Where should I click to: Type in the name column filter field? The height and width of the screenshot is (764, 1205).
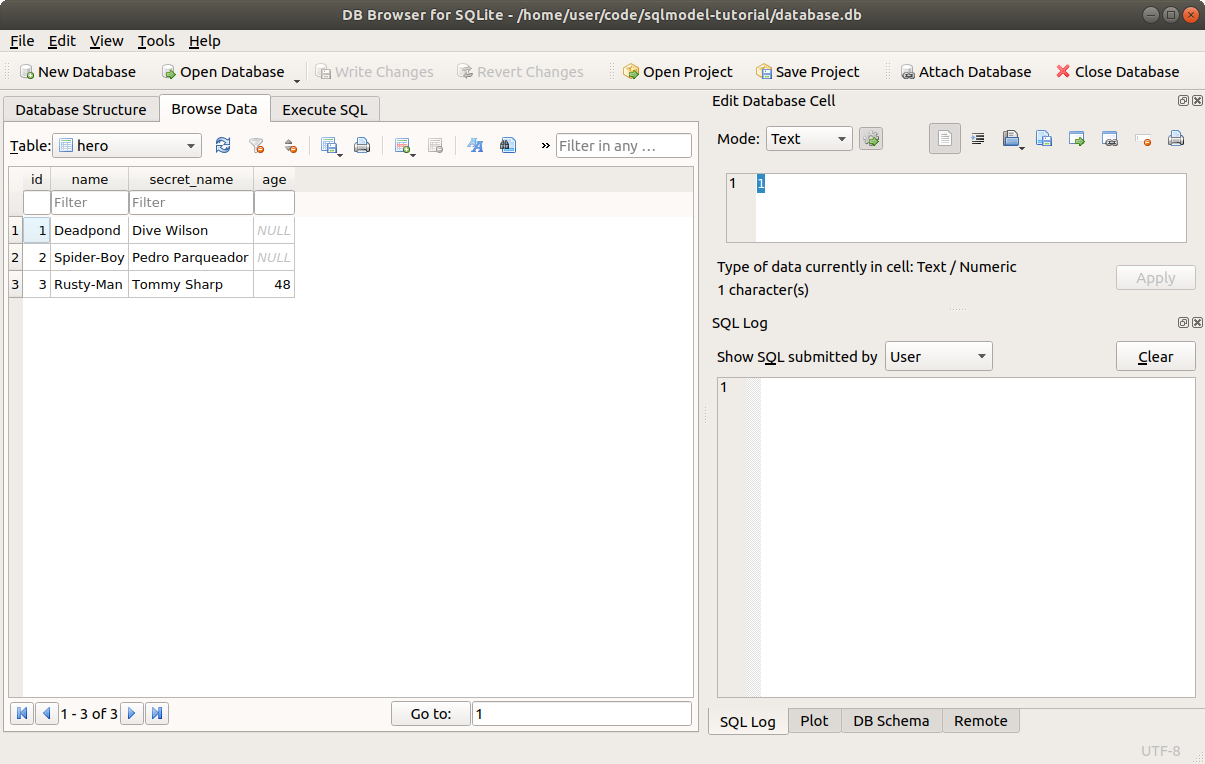coord(89,202)
